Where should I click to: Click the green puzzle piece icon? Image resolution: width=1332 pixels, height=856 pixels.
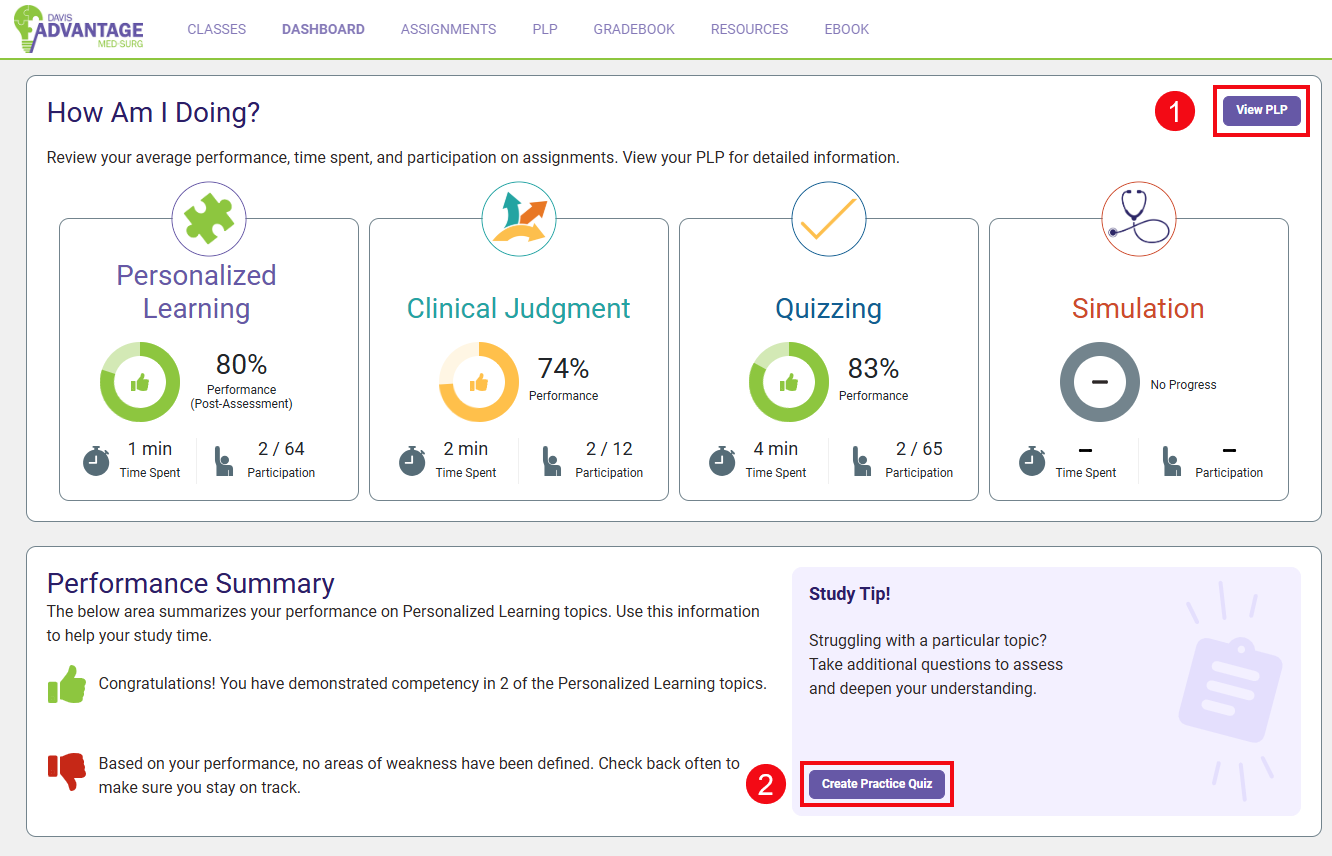209,219
